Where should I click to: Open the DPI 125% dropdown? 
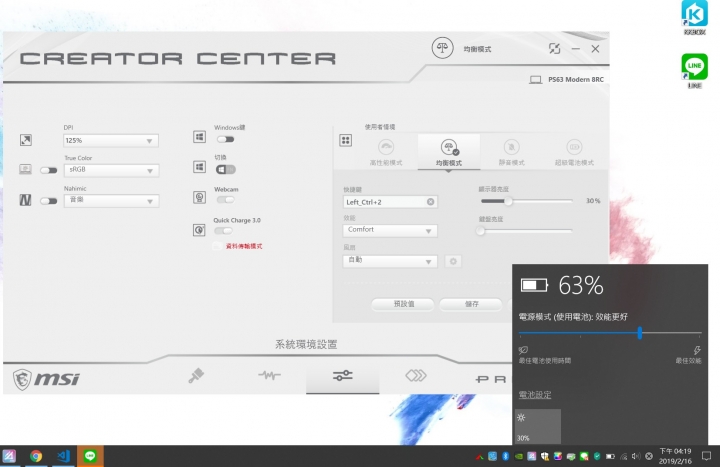[111, 141]
